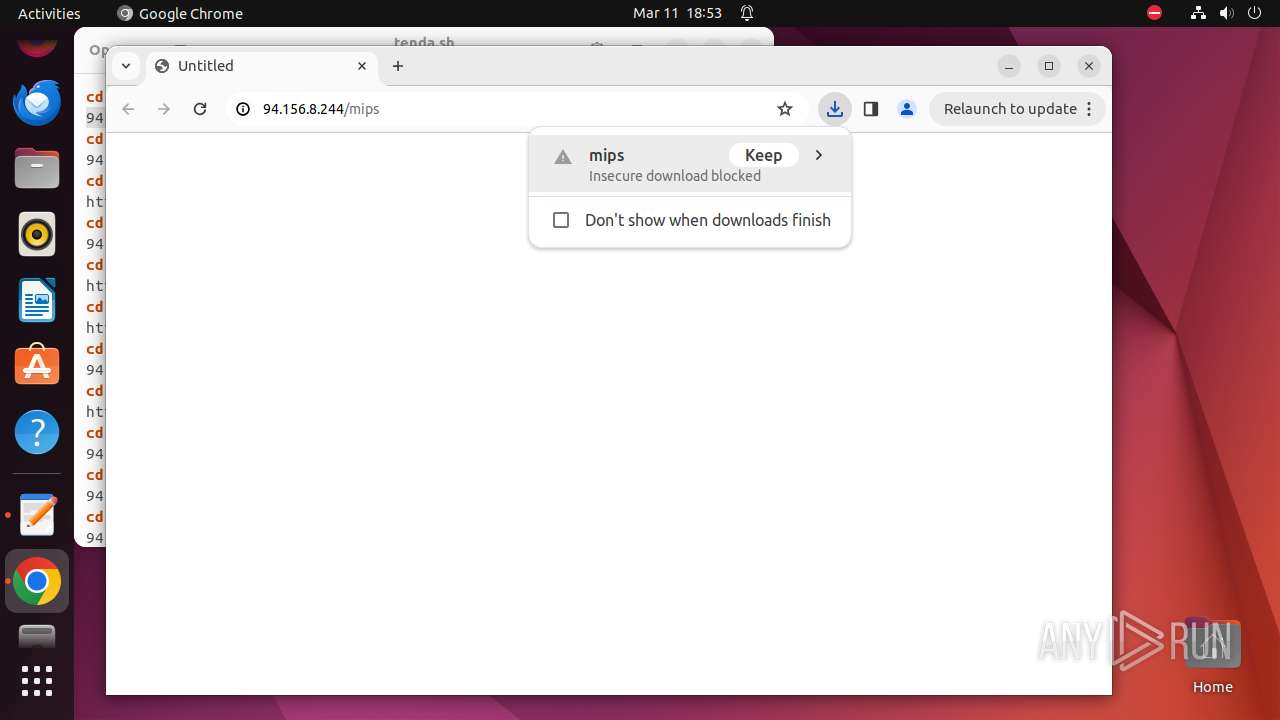Open Google Chrome app menu in top bar
This screenshot has width=1280, height=720.
pyautogui.click(x=180, y=13)
